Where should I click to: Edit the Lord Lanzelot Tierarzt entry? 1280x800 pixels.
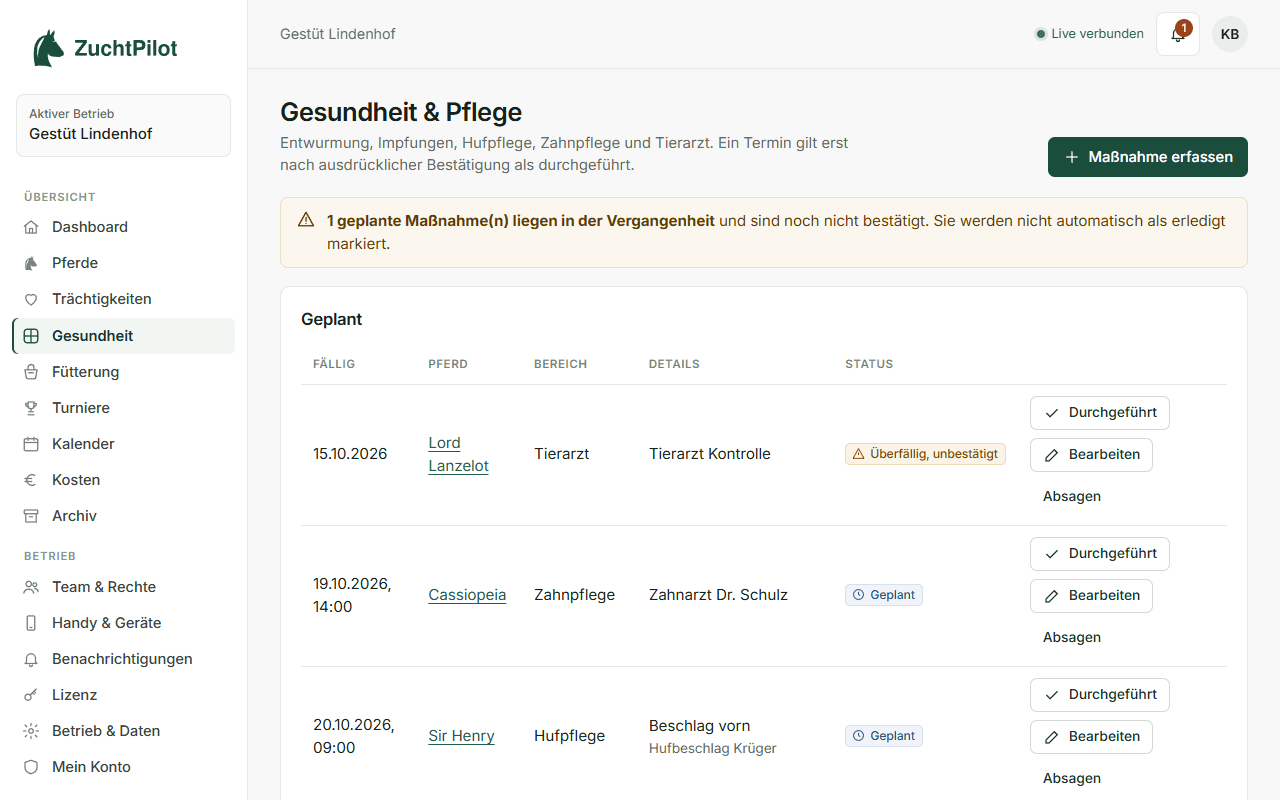point(1091,455)
